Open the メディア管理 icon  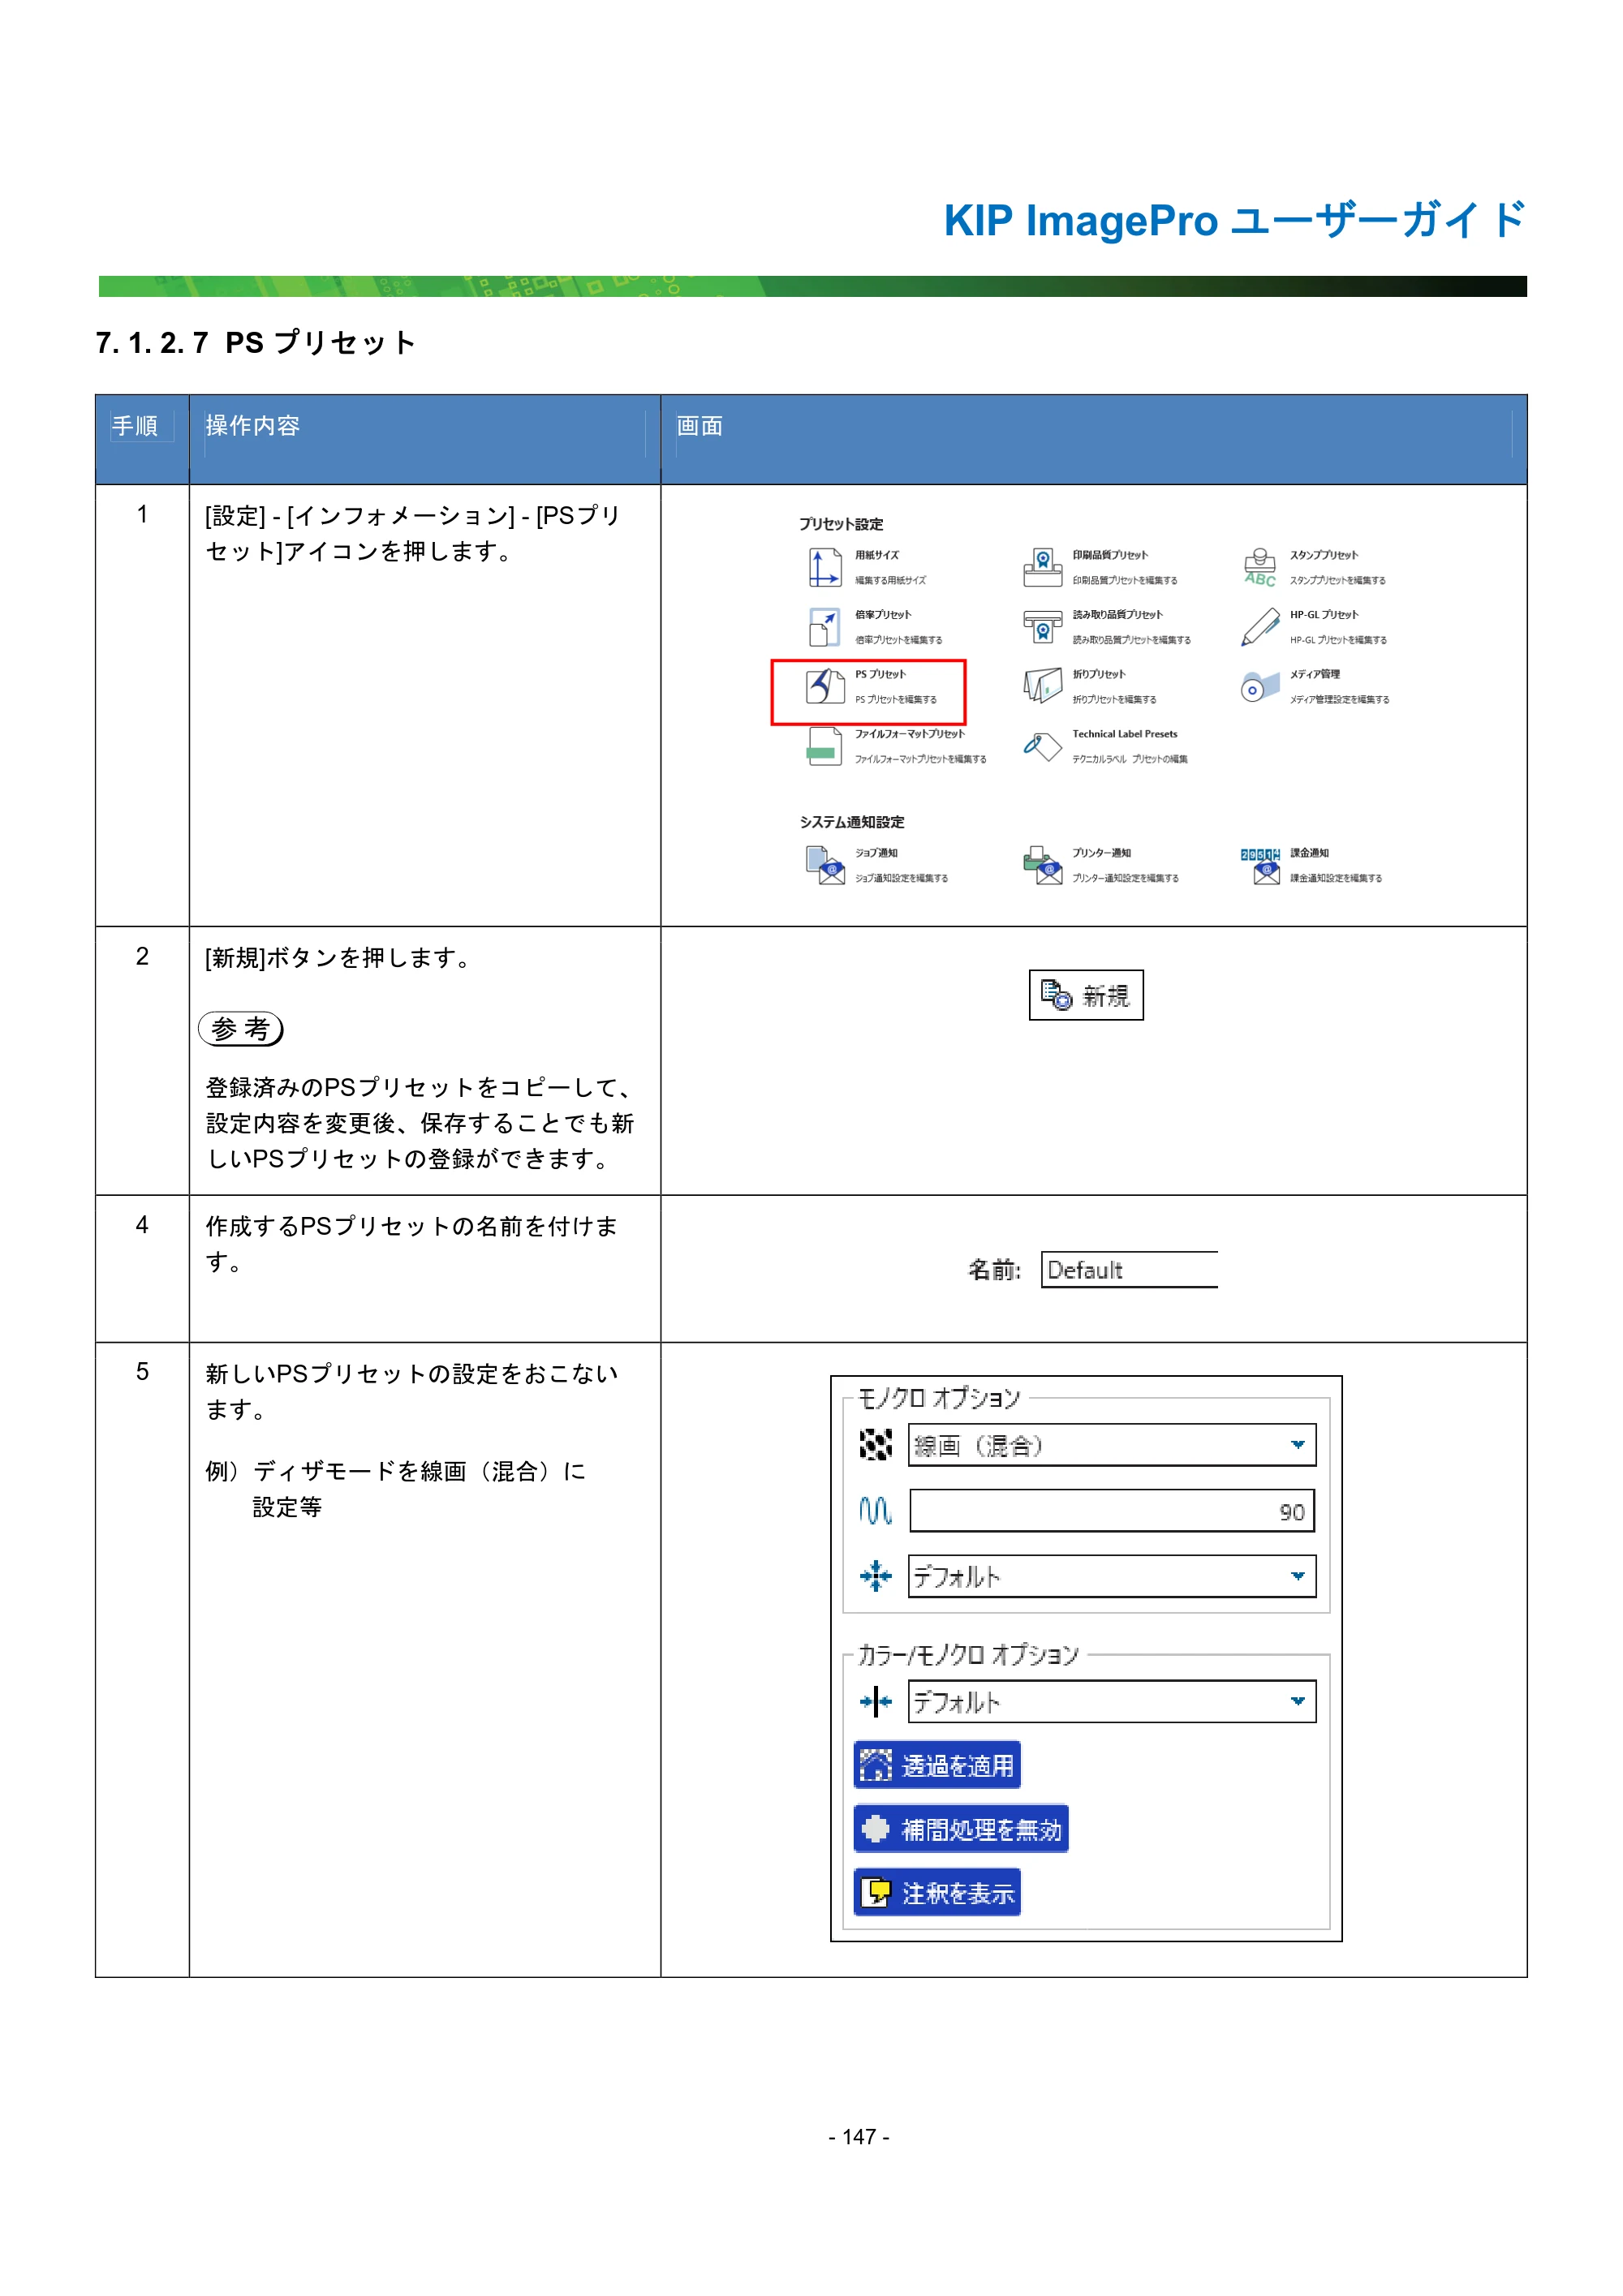(x=1260, y=686)
